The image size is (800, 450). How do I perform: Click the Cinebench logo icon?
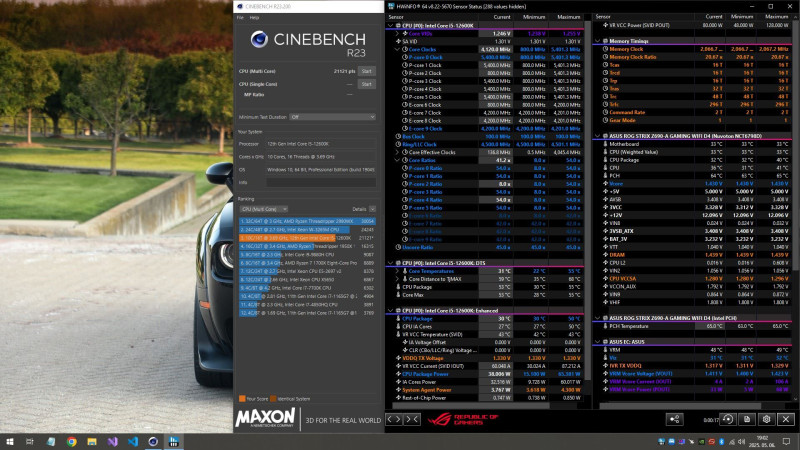259,39
